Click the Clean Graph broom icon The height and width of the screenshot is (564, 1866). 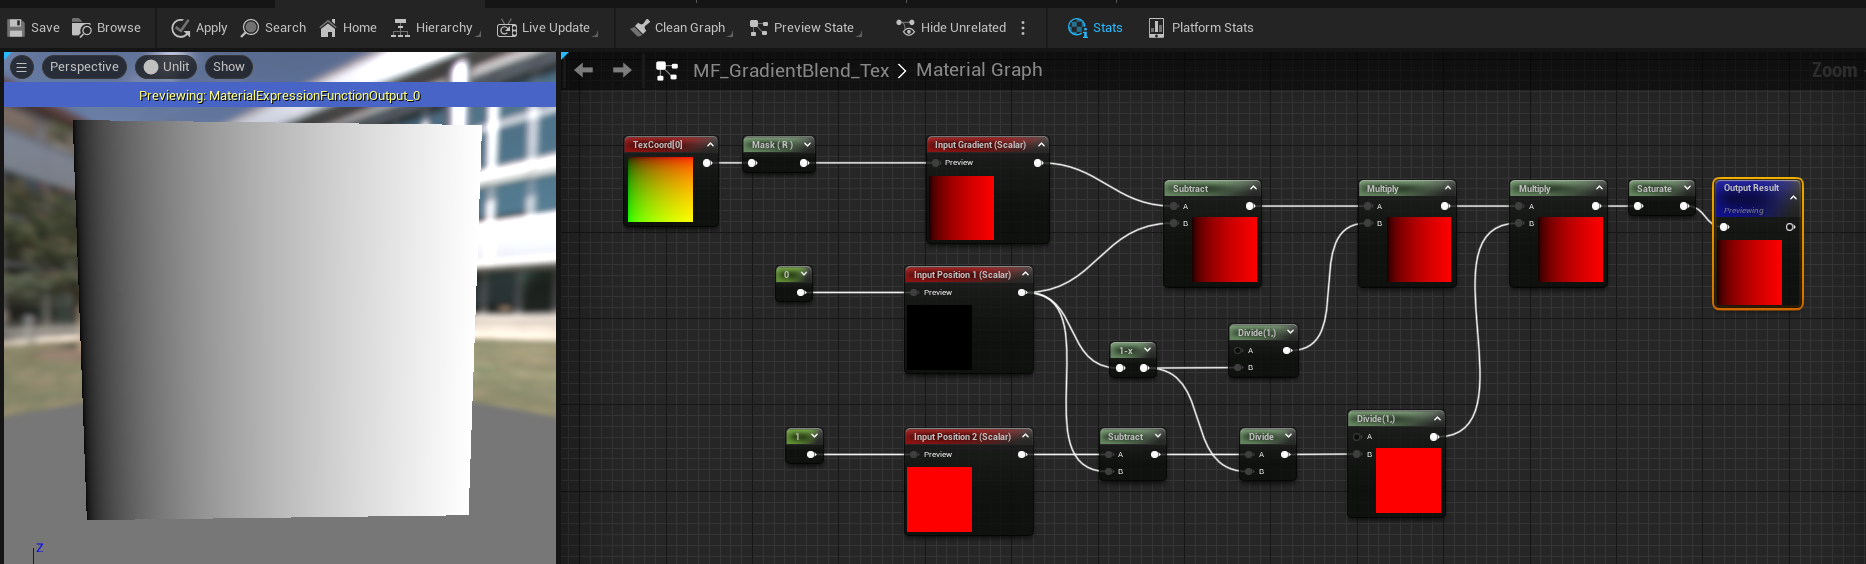point(640,28)
